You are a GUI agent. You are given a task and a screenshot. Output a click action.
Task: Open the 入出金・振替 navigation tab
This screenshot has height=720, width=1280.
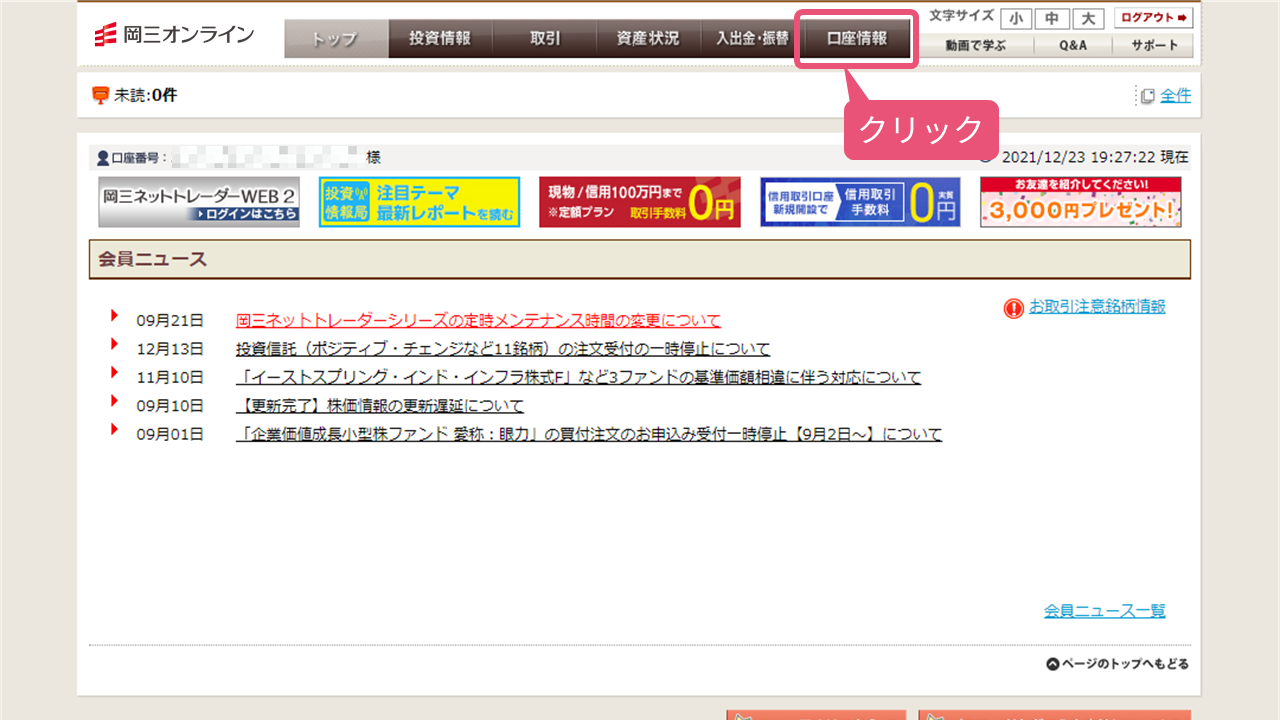(751, 39)
